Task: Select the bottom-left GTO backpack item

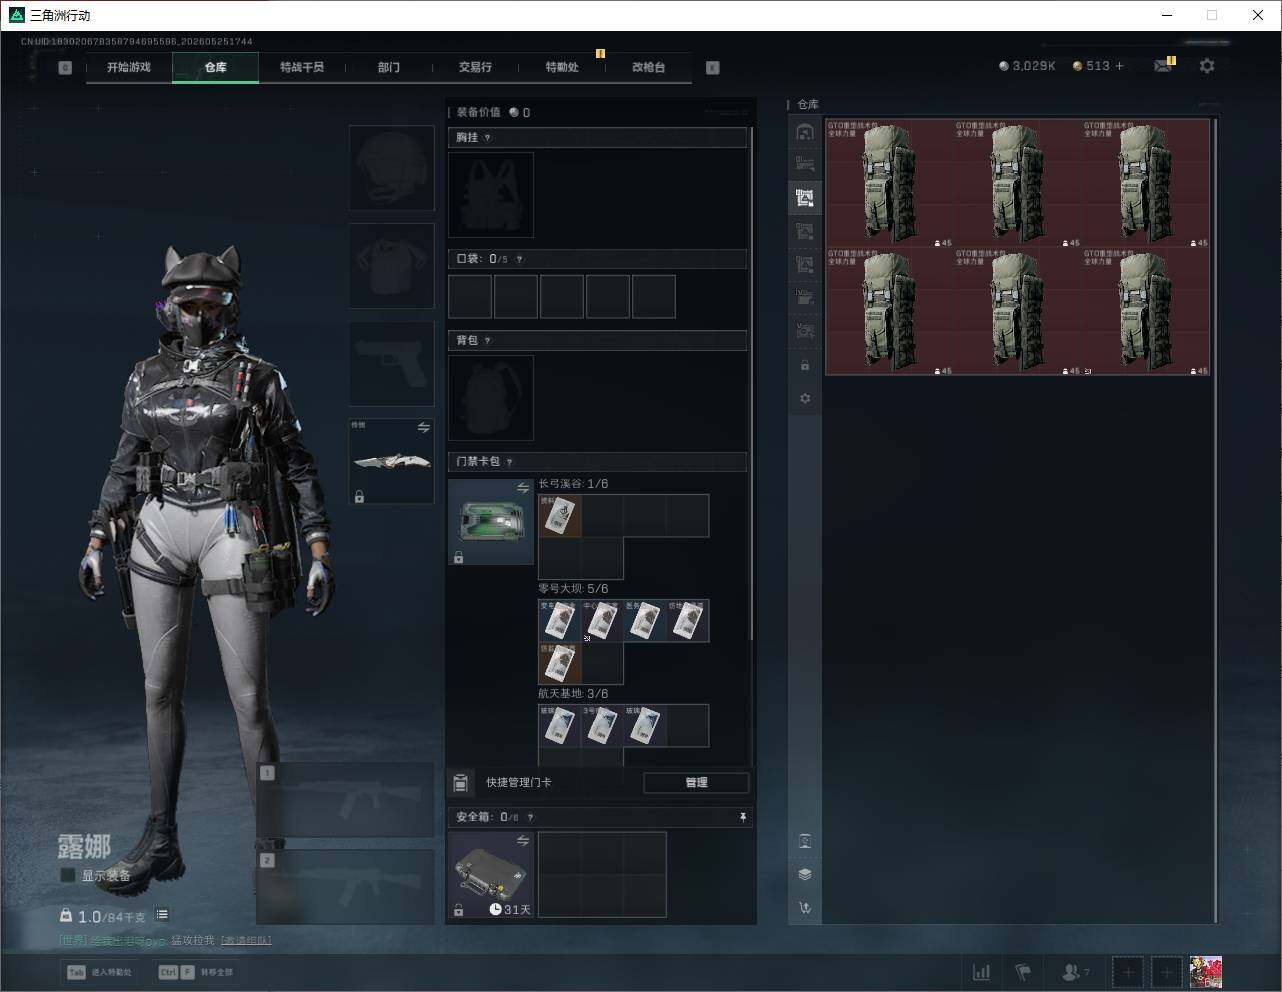Action: click(x=889, y=311)
